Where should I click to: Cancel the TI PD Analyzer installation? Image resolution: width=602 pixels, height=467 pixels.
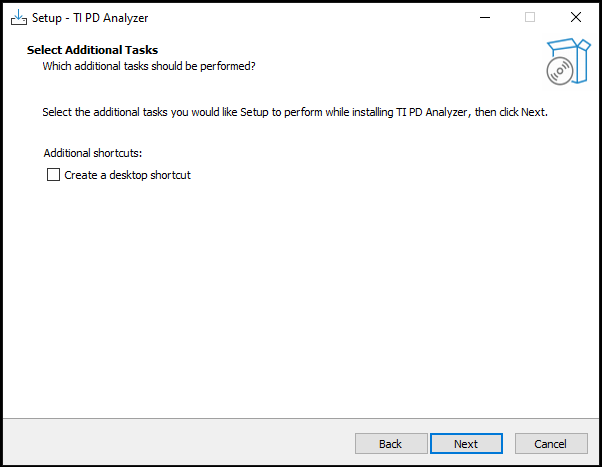click(x=550, y=443)
